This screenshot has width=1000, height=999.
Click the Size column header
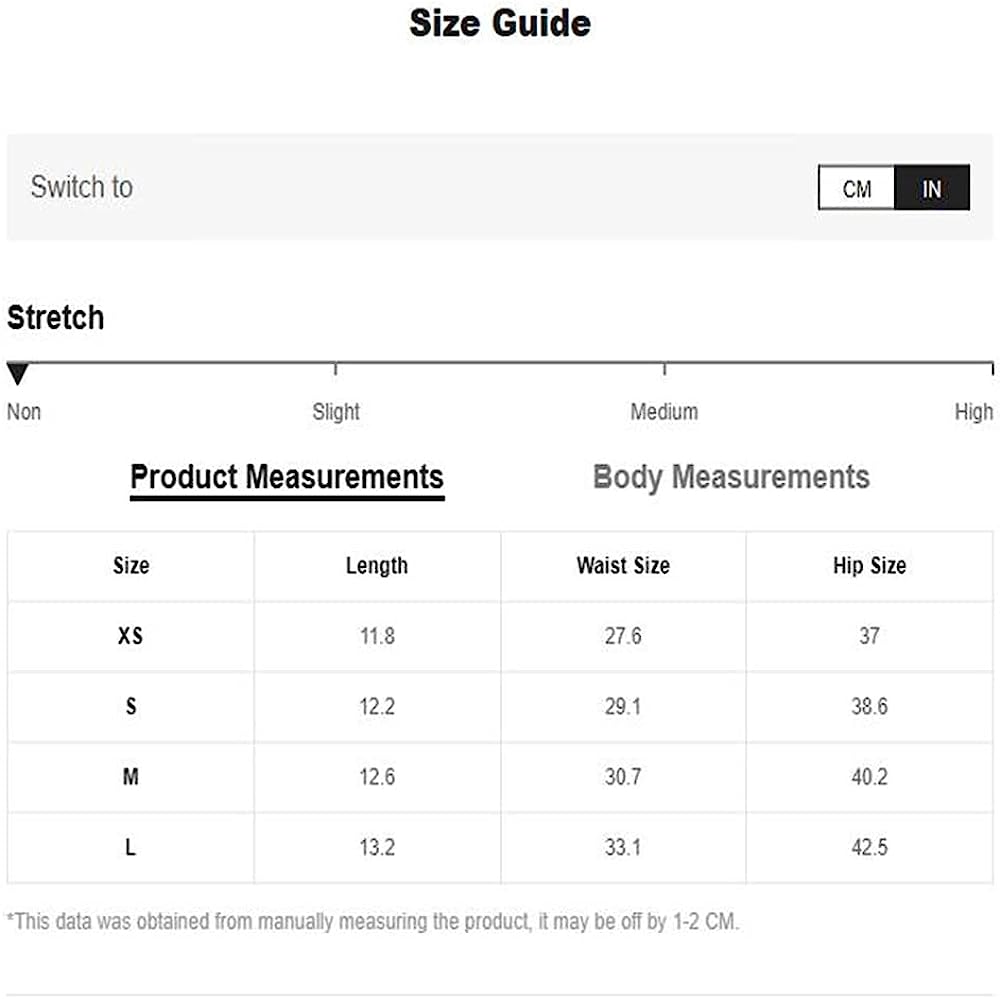[x=131, y=566]
